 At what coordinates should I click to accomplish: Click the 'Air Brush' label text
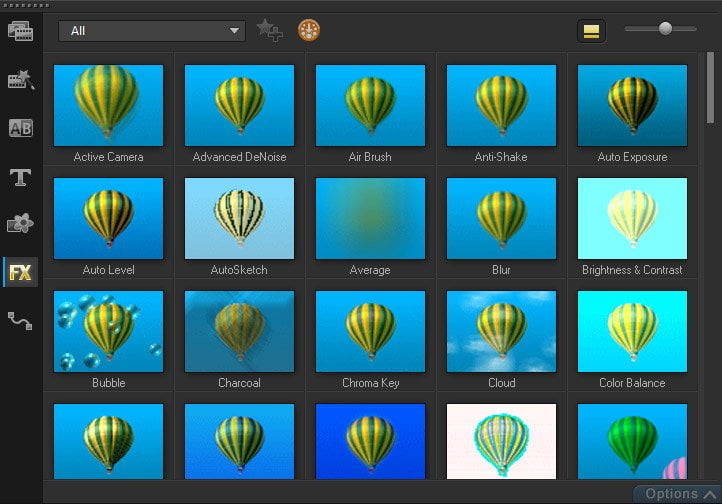click(370, 157)
